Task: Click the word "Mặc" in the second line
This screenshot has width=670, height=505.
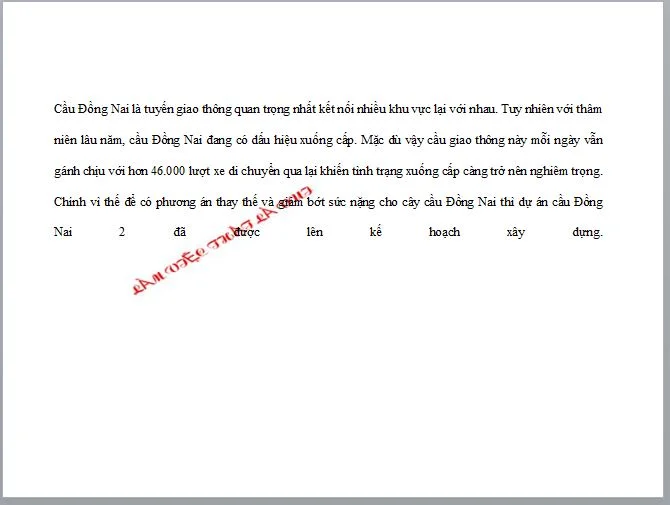Action: point(372,140)
